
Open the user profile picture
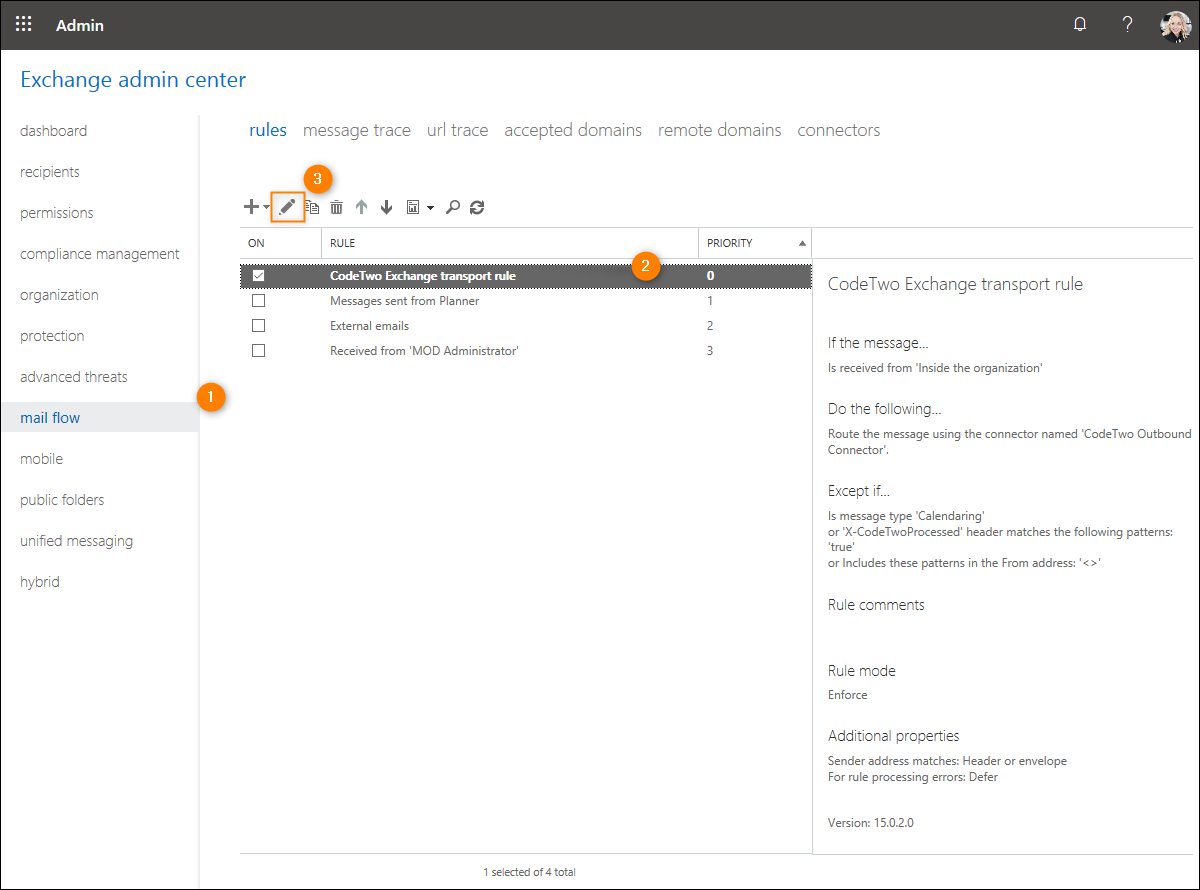click(x=1174, y=25)
